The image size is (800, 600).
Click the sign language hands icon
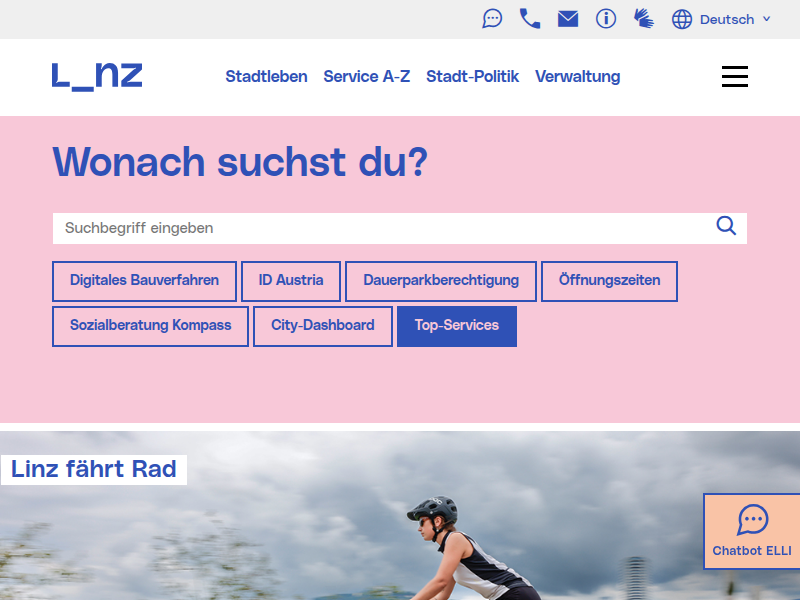pyautogui.click(x=643, y=19)
